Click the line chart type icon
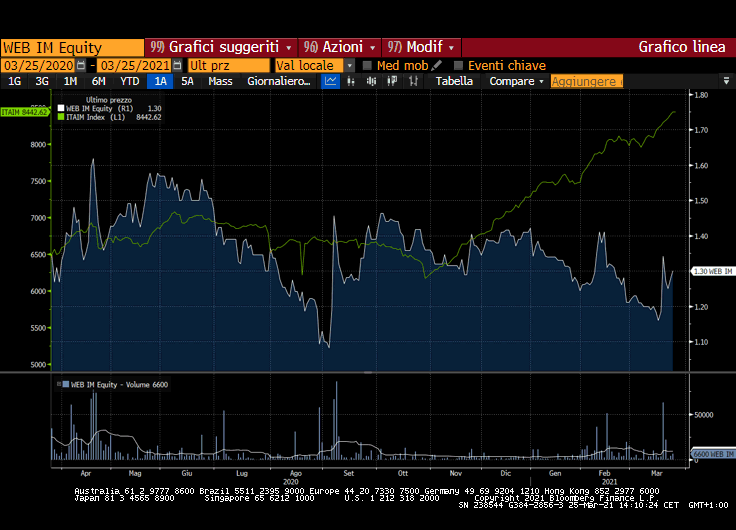Screen dimensions: 736x530 (331, 81)
